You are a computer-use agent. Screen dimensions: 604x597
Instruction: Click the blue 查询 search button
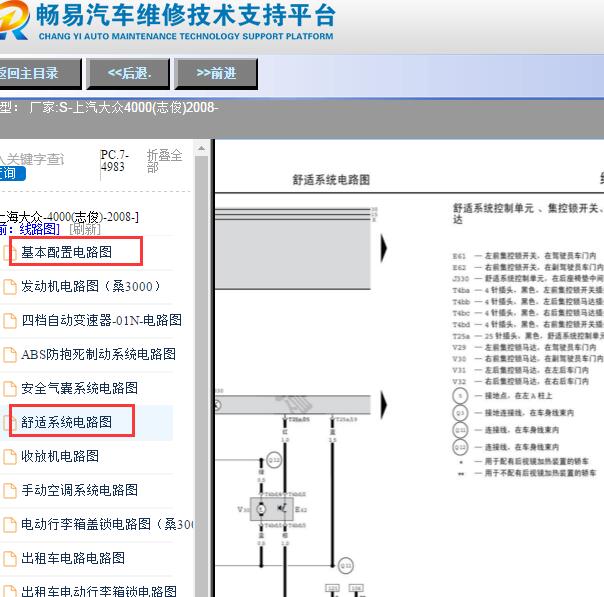12,173
